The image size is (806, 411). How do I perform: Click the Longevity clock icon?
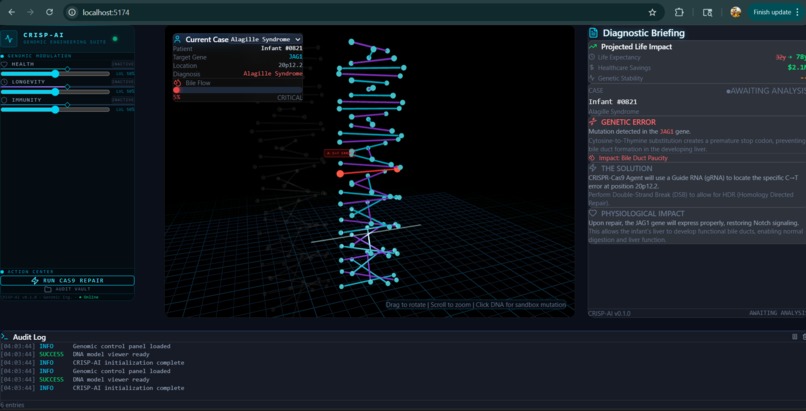5,82
